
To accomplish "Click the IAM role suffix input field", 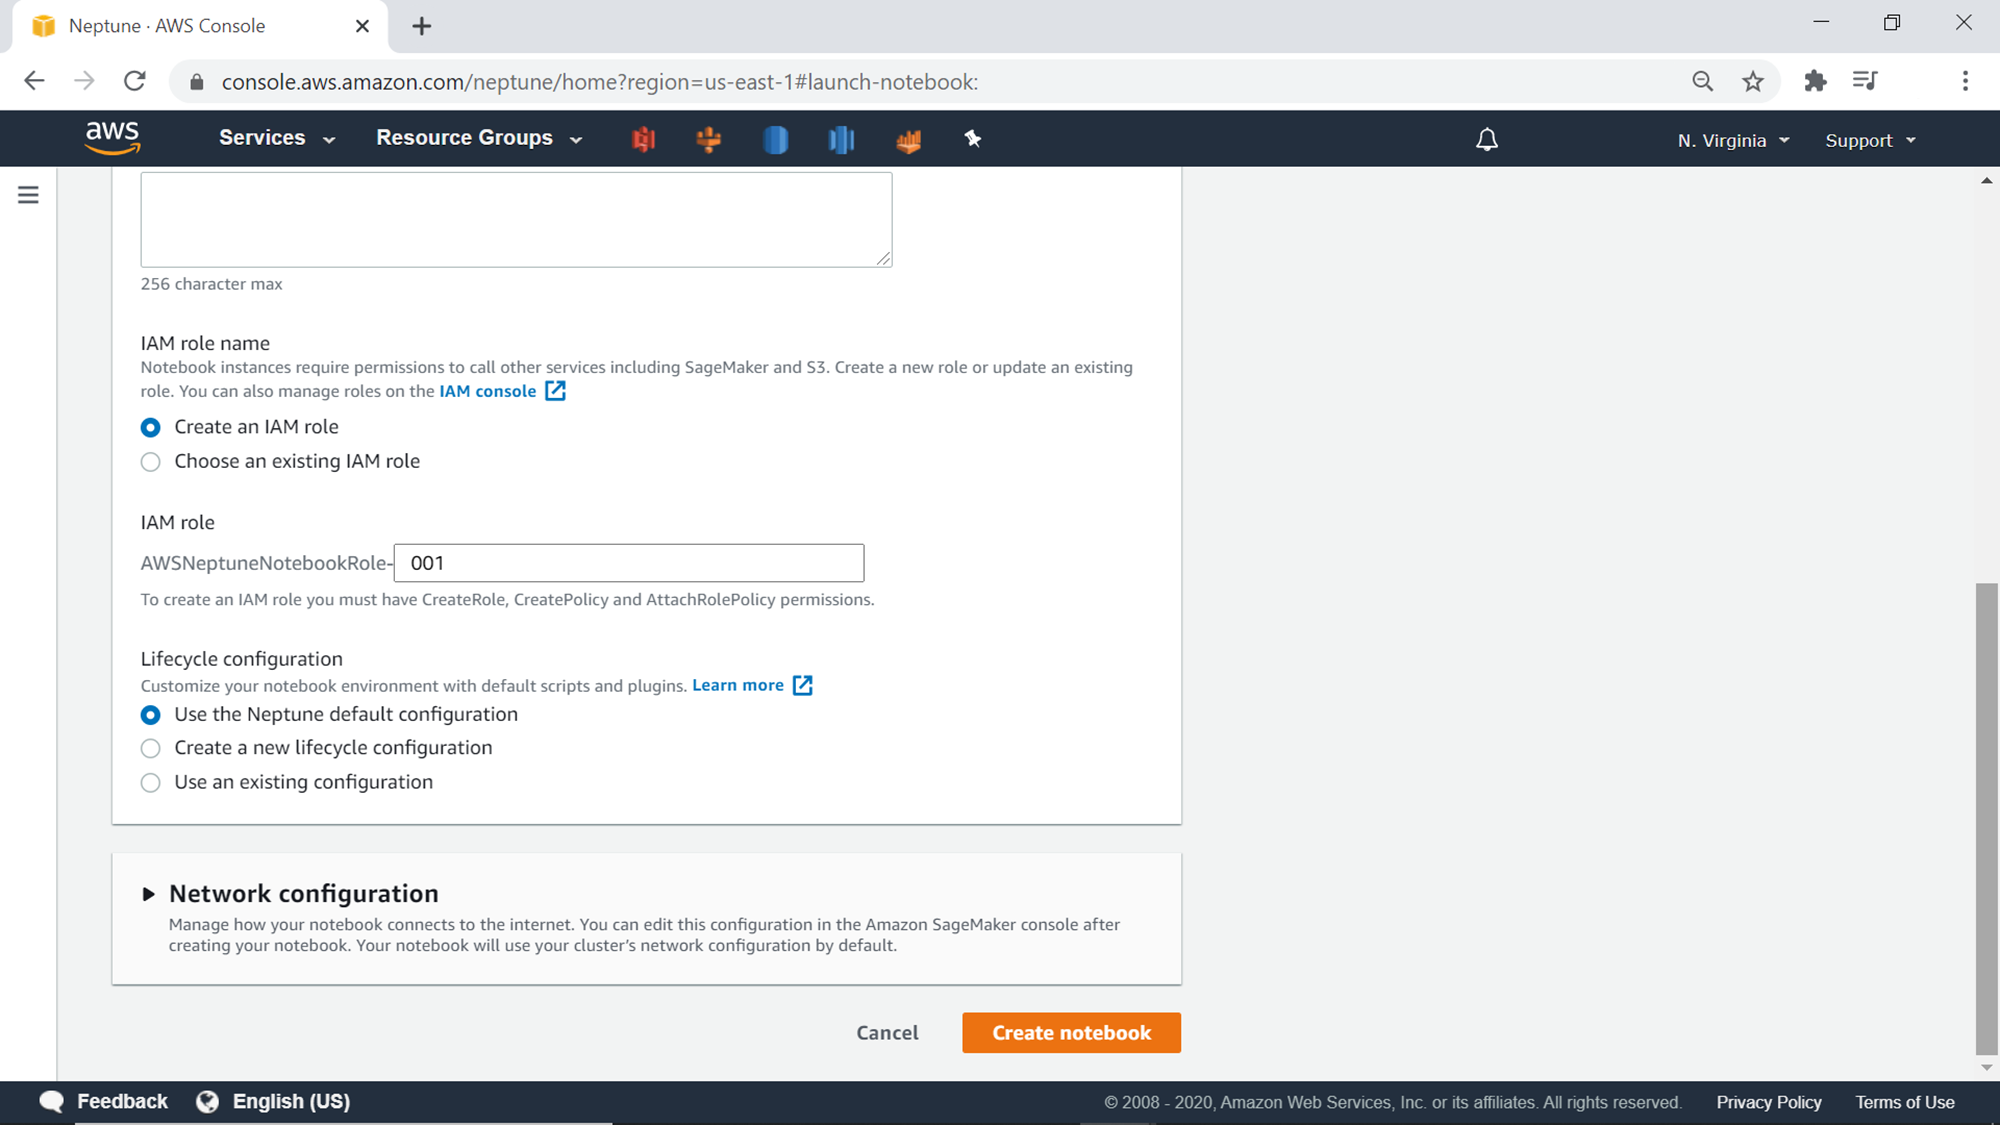I will [x=629, y=563].
